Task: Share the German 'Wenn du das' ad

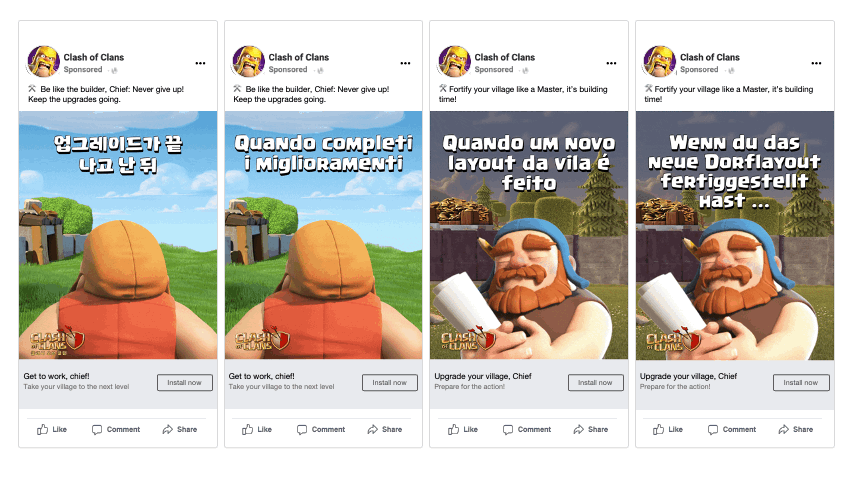Action: 795,429
